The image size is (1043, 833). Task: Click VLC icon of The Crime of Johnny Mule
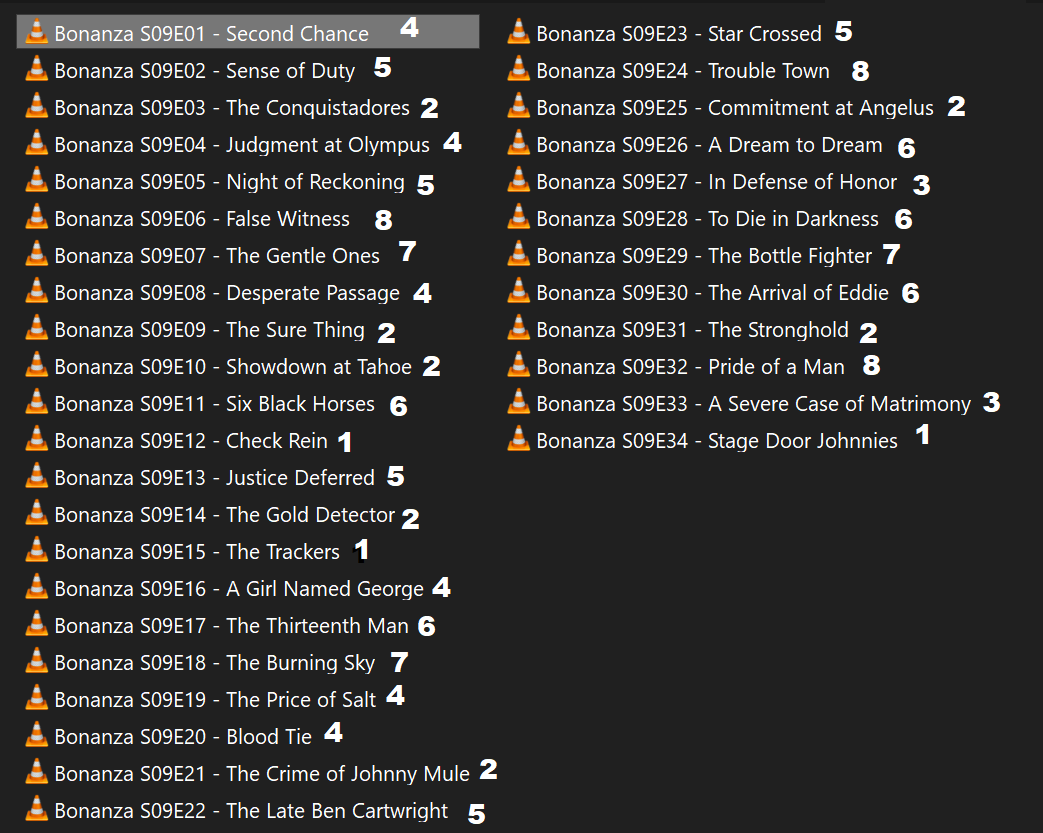coord(37,772)
